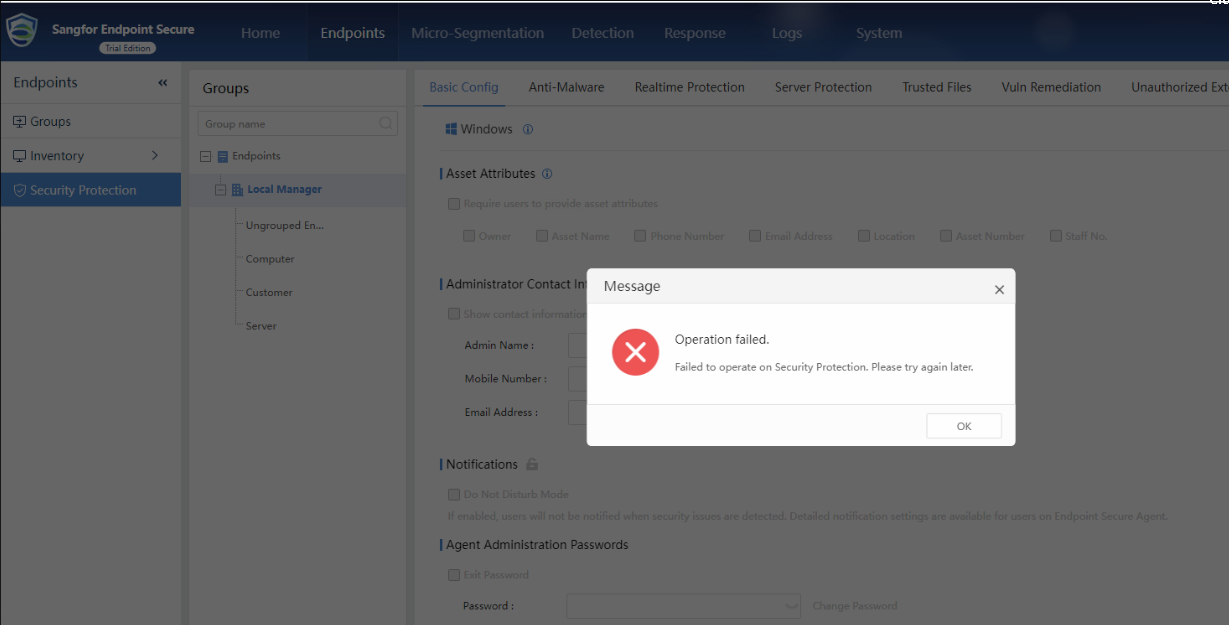Switch to the Anti-Malware tab
Viewport: 1229px width, 625px height.
tap(566, 87)
